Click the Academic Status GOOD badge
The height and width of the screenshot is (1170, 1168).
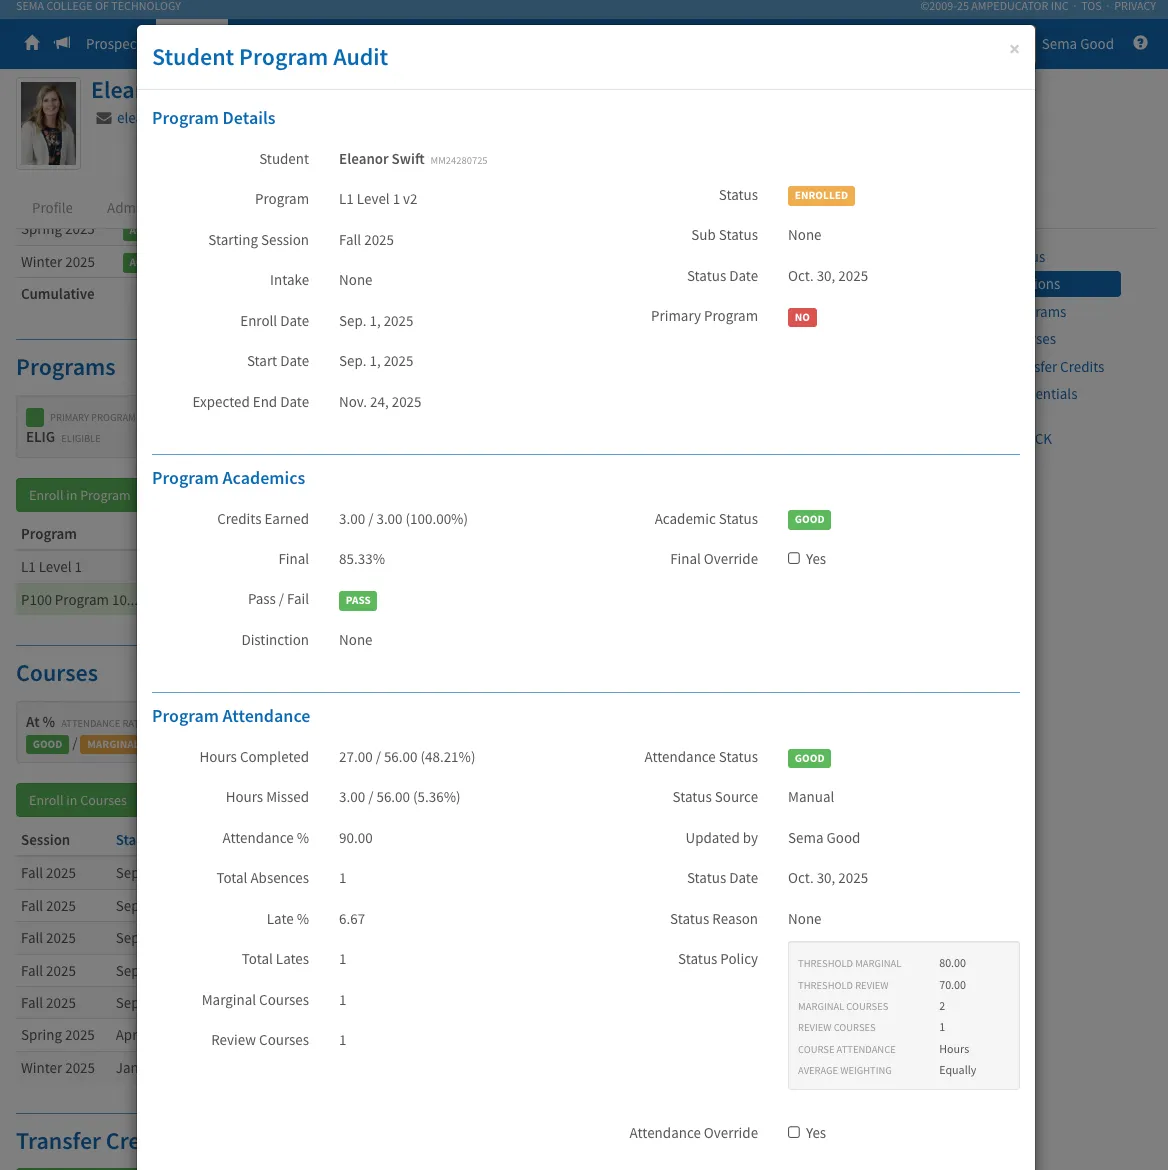[809, 519]
